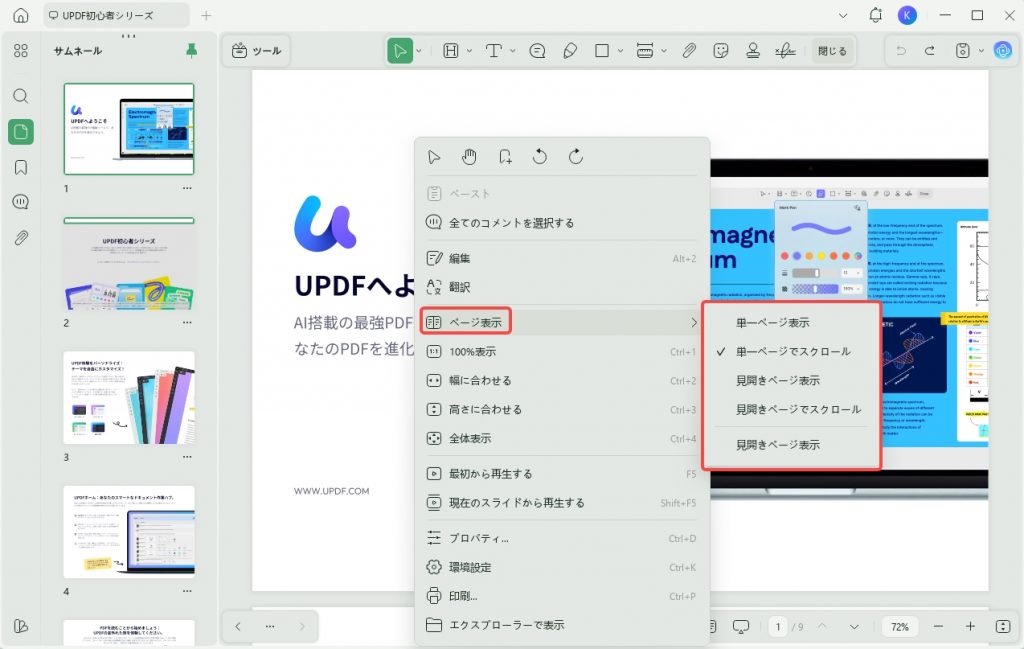Click rotate counterclockwise icon in context menu
Image resolution: width=1024 pixels, height=649 pixels.
tap(540, 157)
